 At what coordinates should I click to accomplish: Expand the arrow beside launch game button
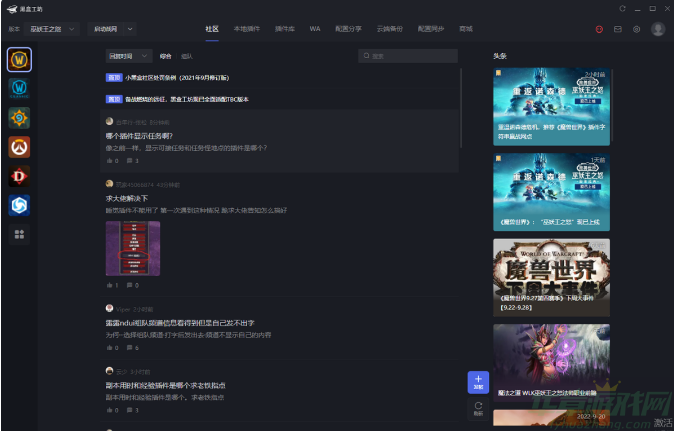130,29
